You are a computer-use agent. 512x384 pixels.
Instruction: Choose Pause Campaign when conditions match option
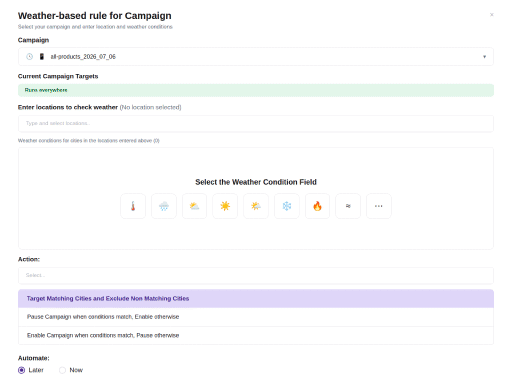click(256, 317)
